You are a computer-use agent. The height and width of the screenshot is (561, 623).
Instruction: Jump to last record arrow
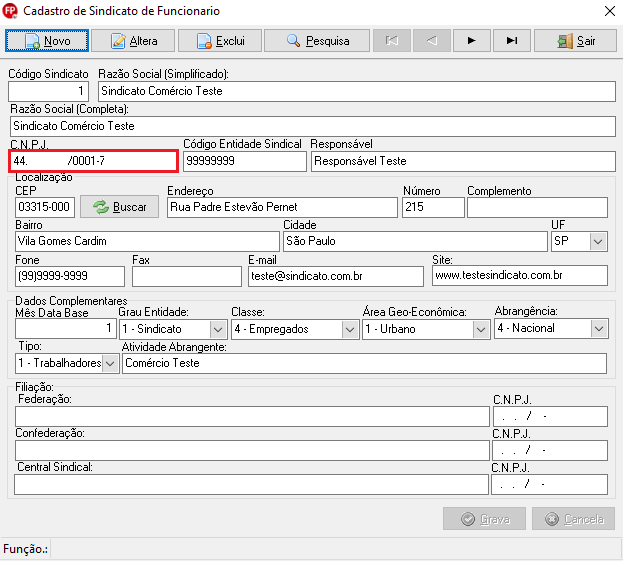point(512,41)
